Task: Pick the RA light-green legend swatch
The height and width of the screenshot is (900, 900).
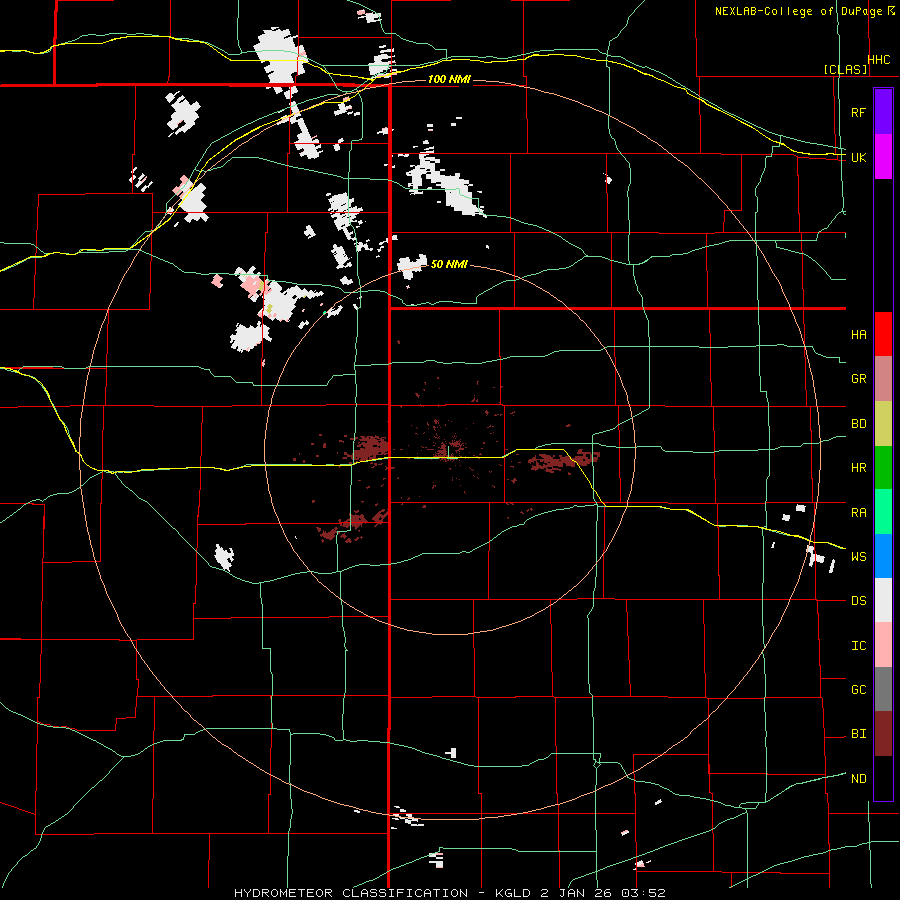Action: (x=883, y=512)
